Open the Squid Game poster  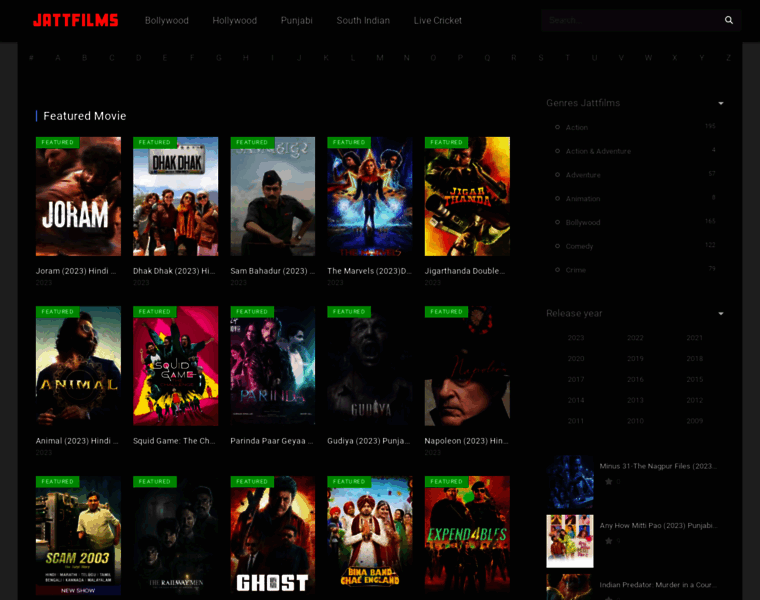pos(175,366)
